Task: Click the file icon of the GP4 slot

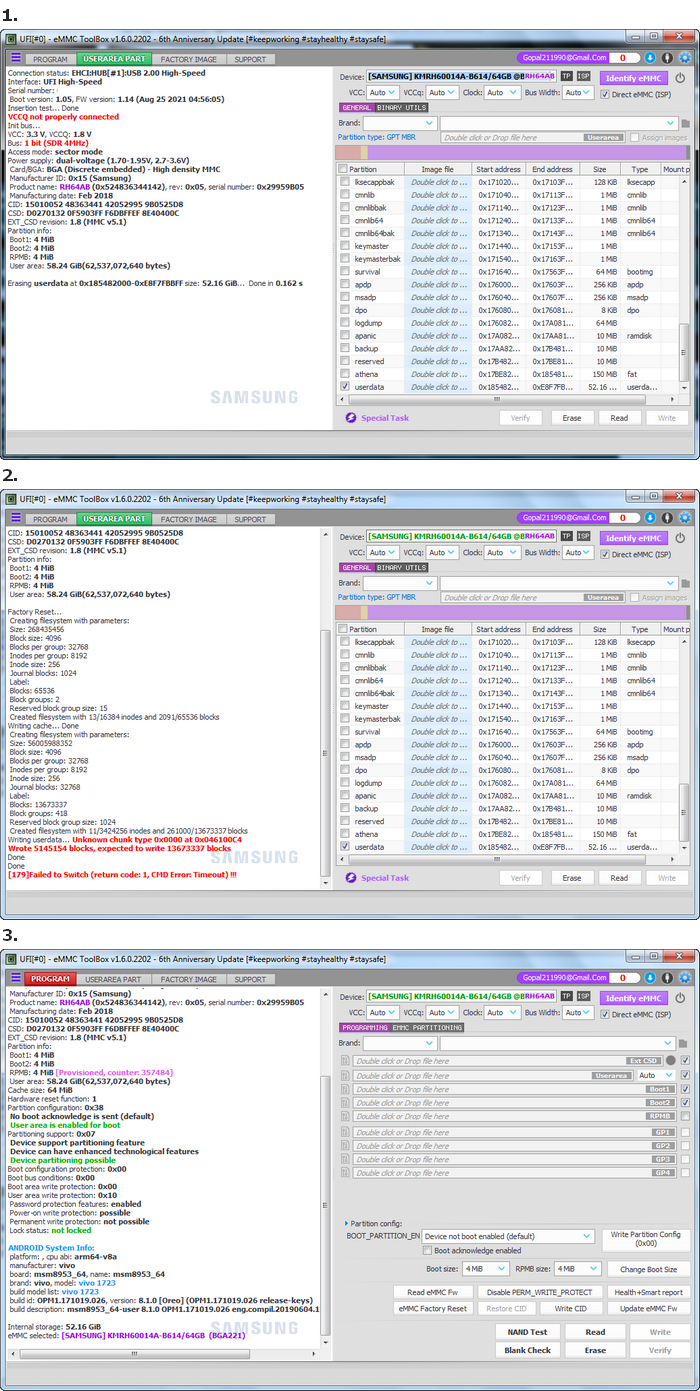Action: point(346,1172)
